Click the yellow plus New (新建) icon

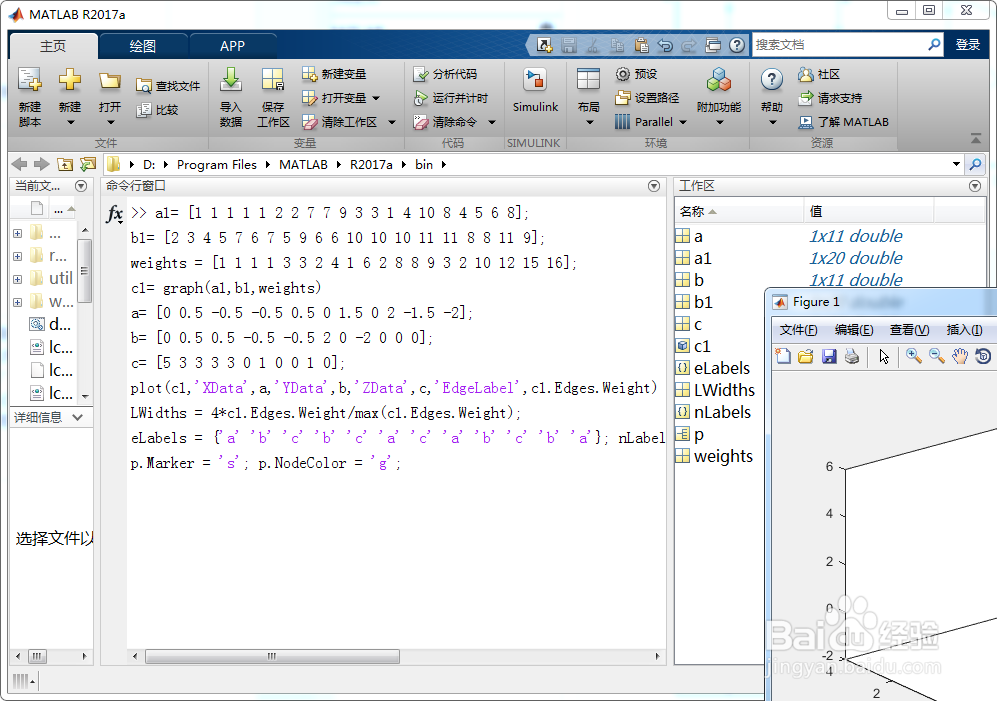(x=69, y=80)
